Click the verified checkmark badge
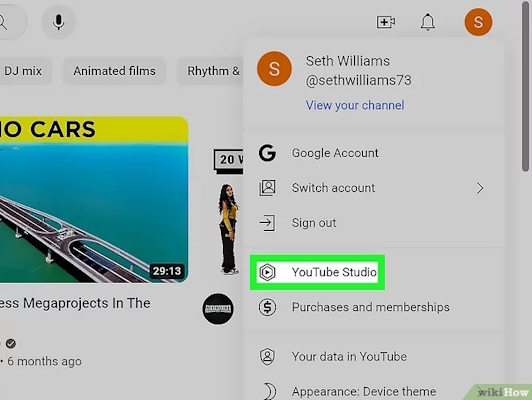Screen dimensions: 532x400 pyautogui.click(x=11, y=344)
